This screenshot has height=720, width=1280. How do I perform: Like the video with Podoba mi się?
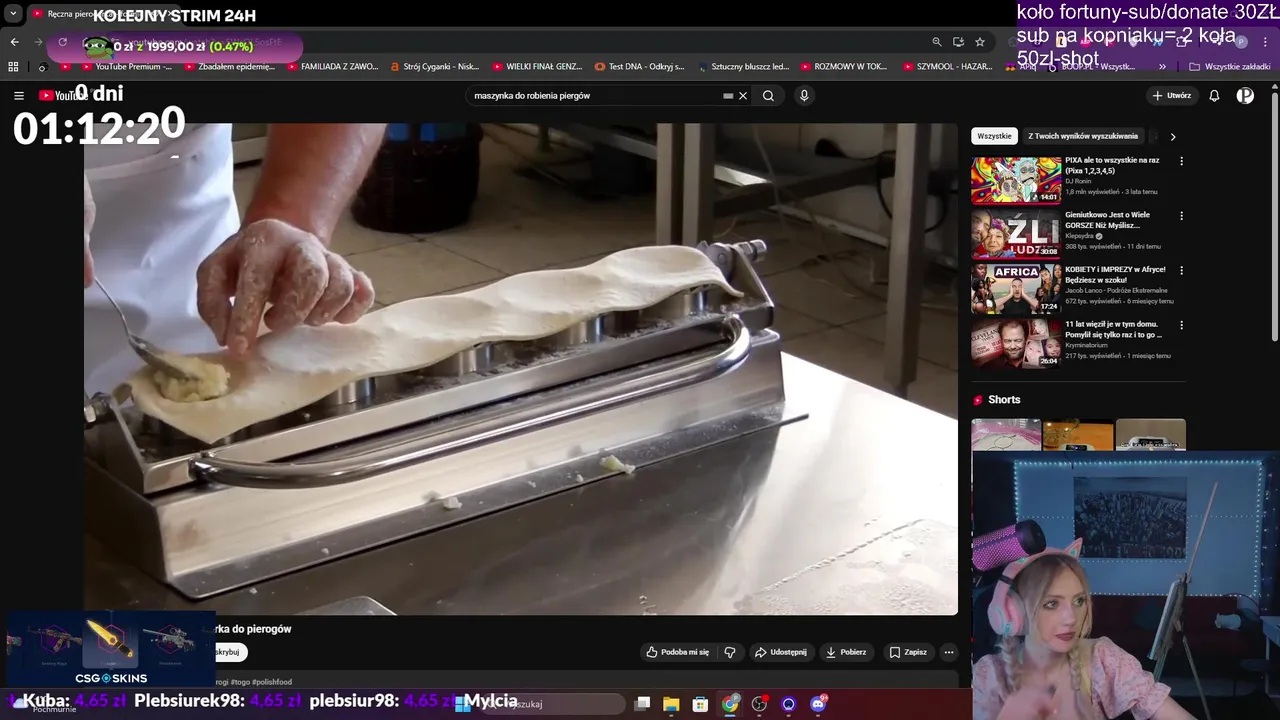678,652
